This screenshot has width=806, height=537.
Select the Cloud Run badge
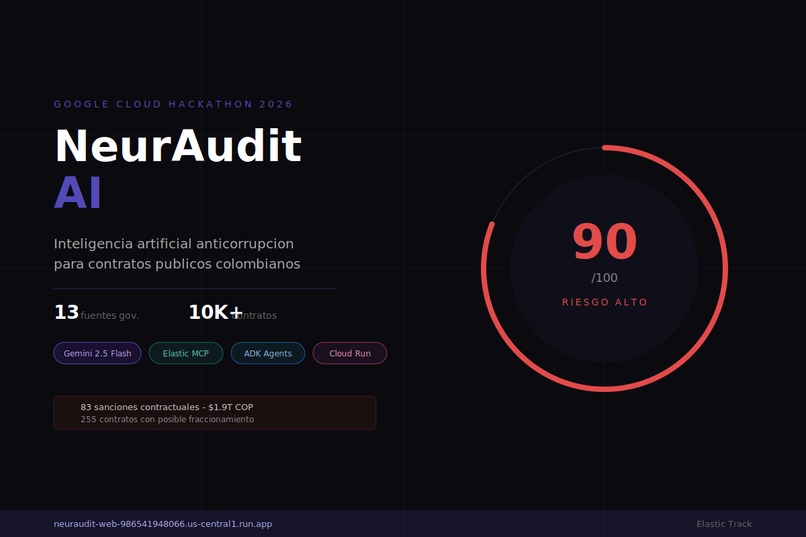click(x=350, y=353)
